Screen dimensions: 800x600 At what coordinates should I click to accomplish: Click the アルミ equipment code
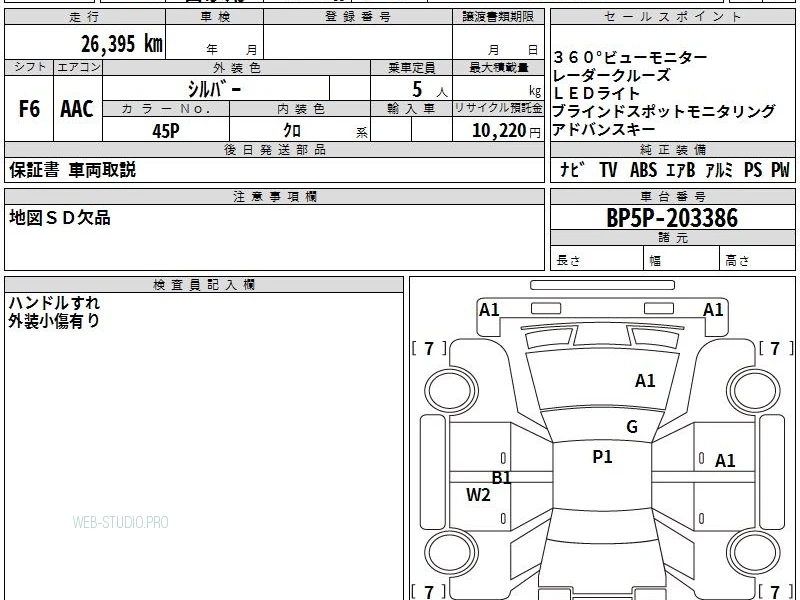point(719,169)
